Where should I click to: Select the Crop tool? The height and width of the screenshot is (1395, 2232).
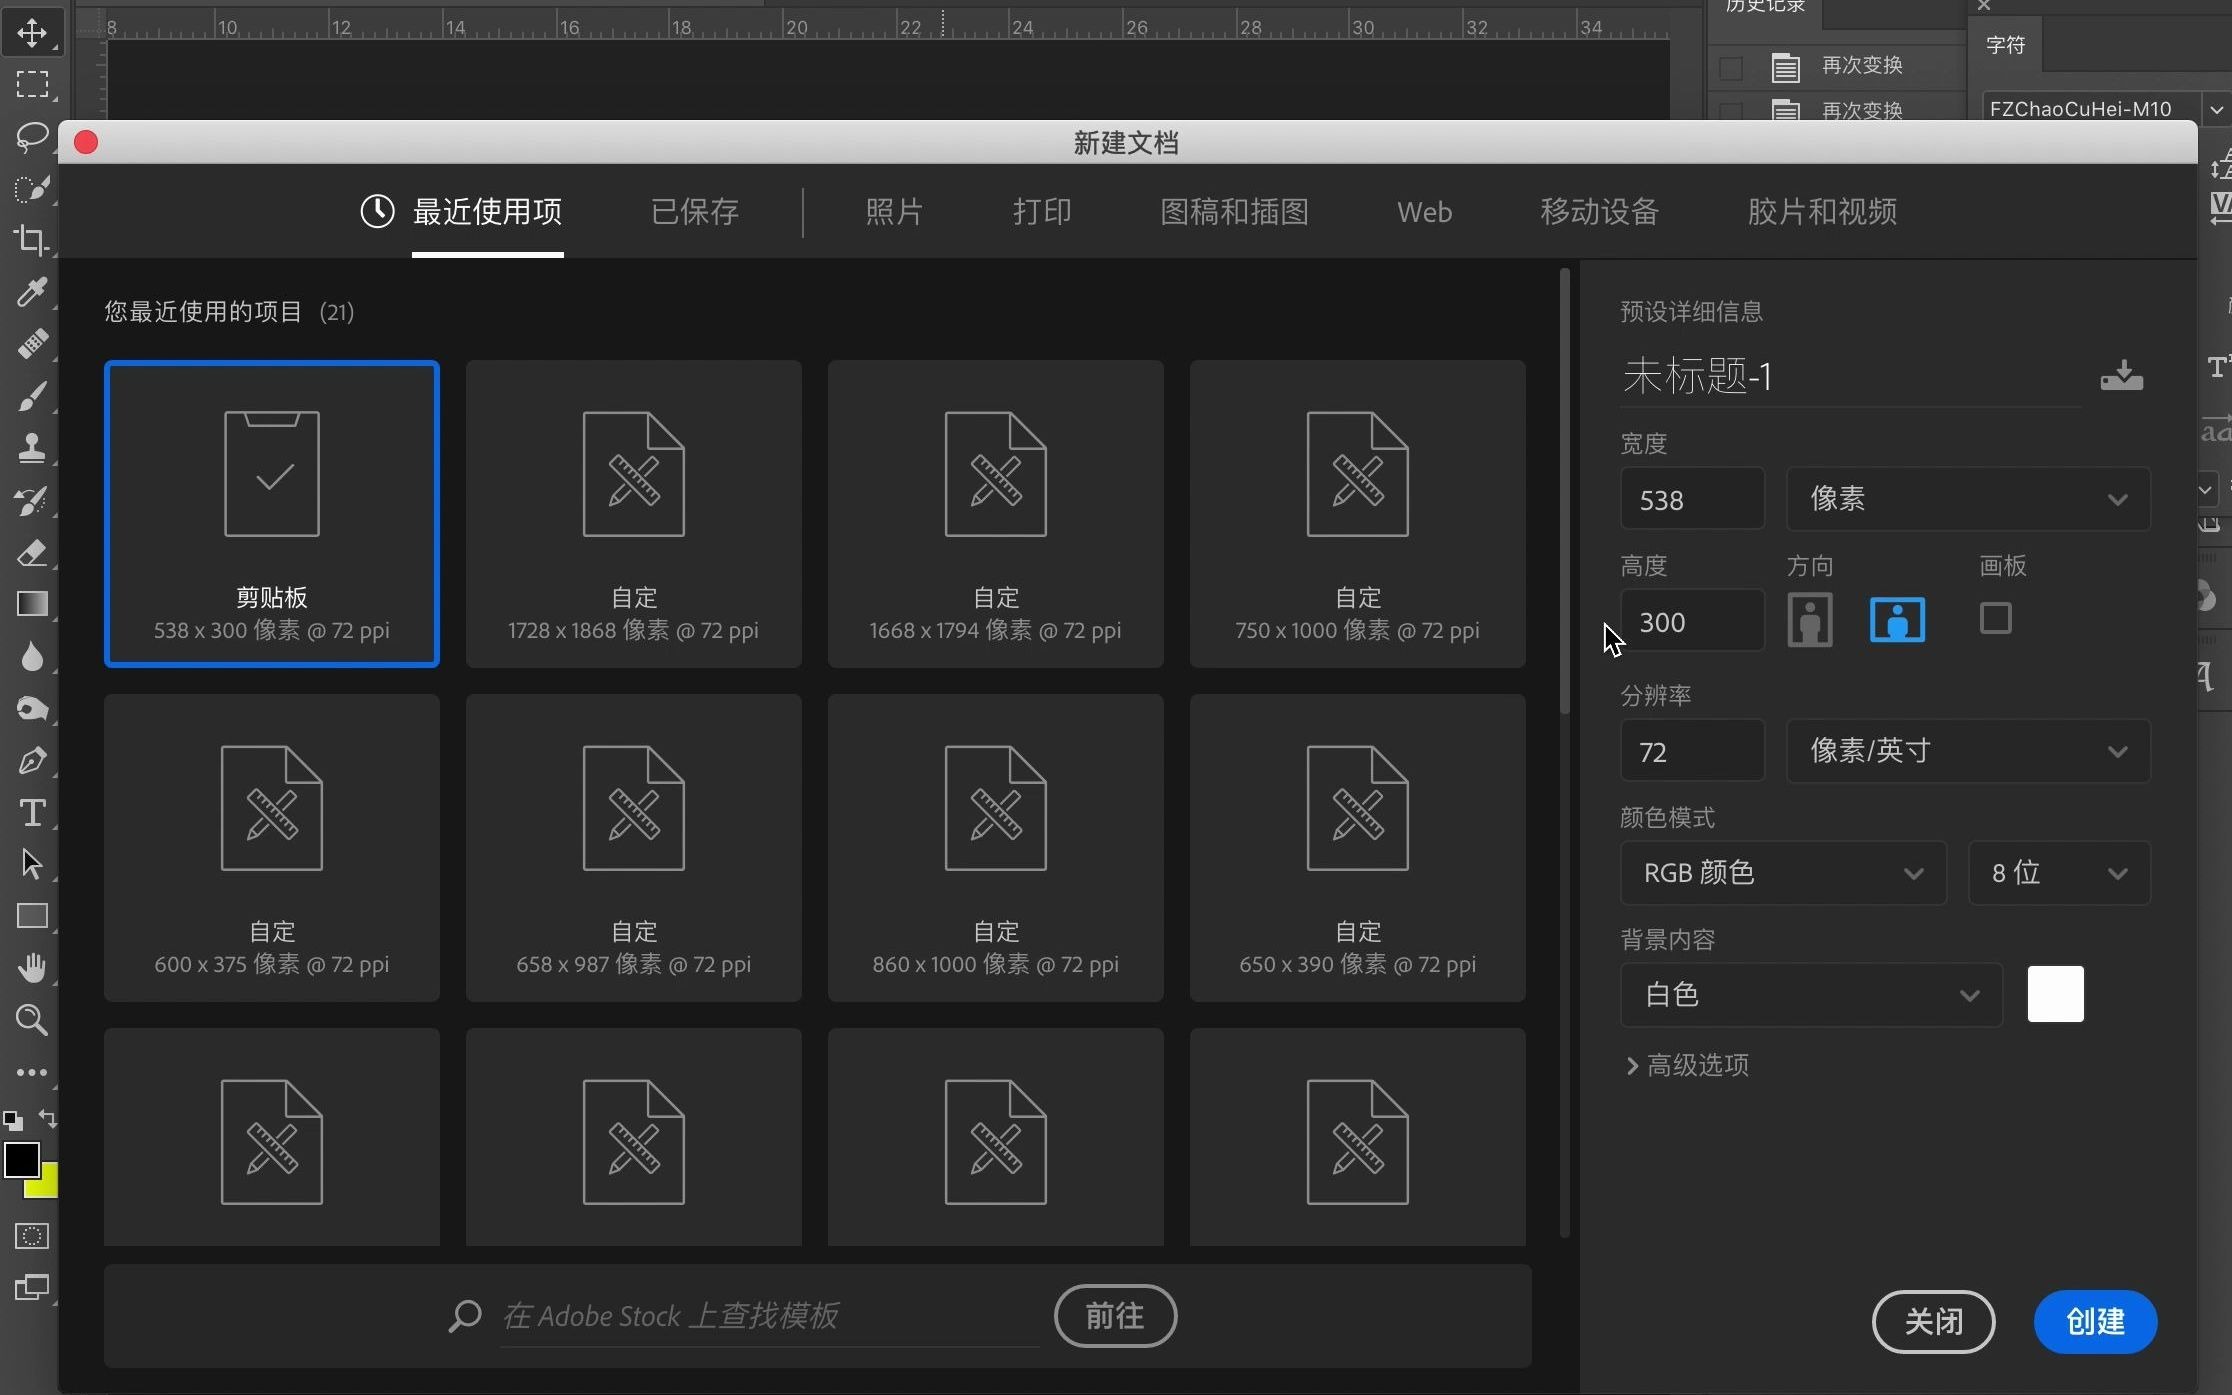(x=31, y=240)
